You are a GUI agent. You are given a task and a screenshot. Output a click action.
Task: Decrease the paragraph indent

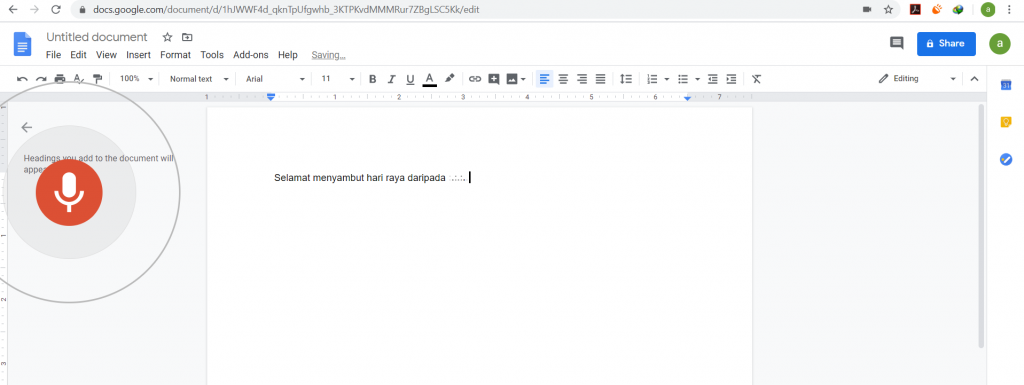[x=712, y=79]
